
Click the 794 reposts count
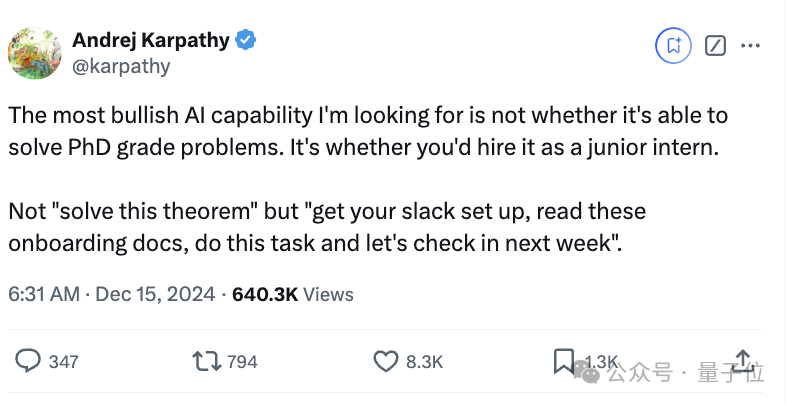tap(242, 362)
